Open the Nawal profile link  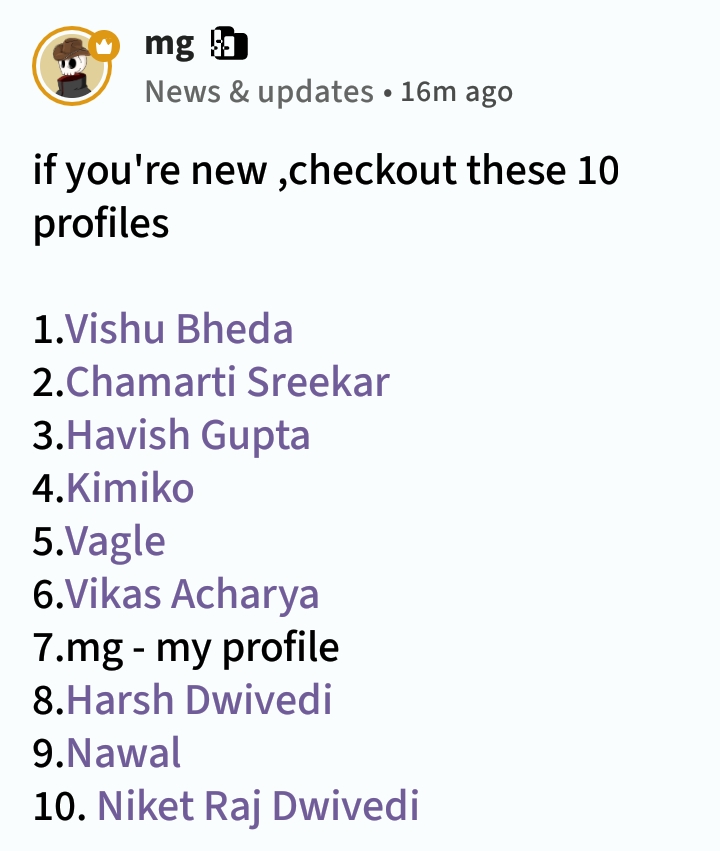(x=123, y=753)
